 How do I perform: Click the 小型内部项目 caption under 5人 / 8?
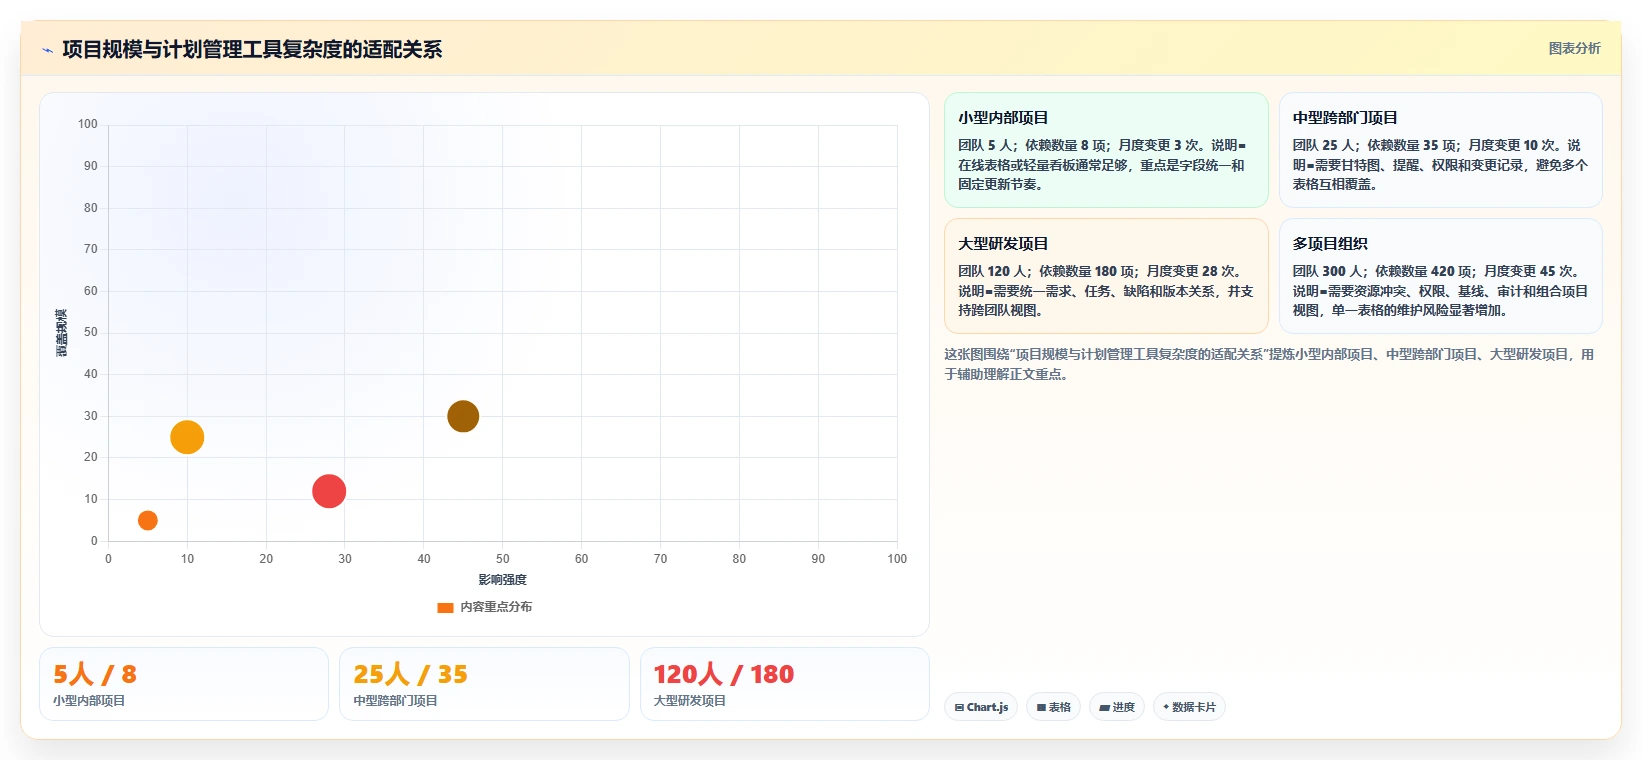89,701
